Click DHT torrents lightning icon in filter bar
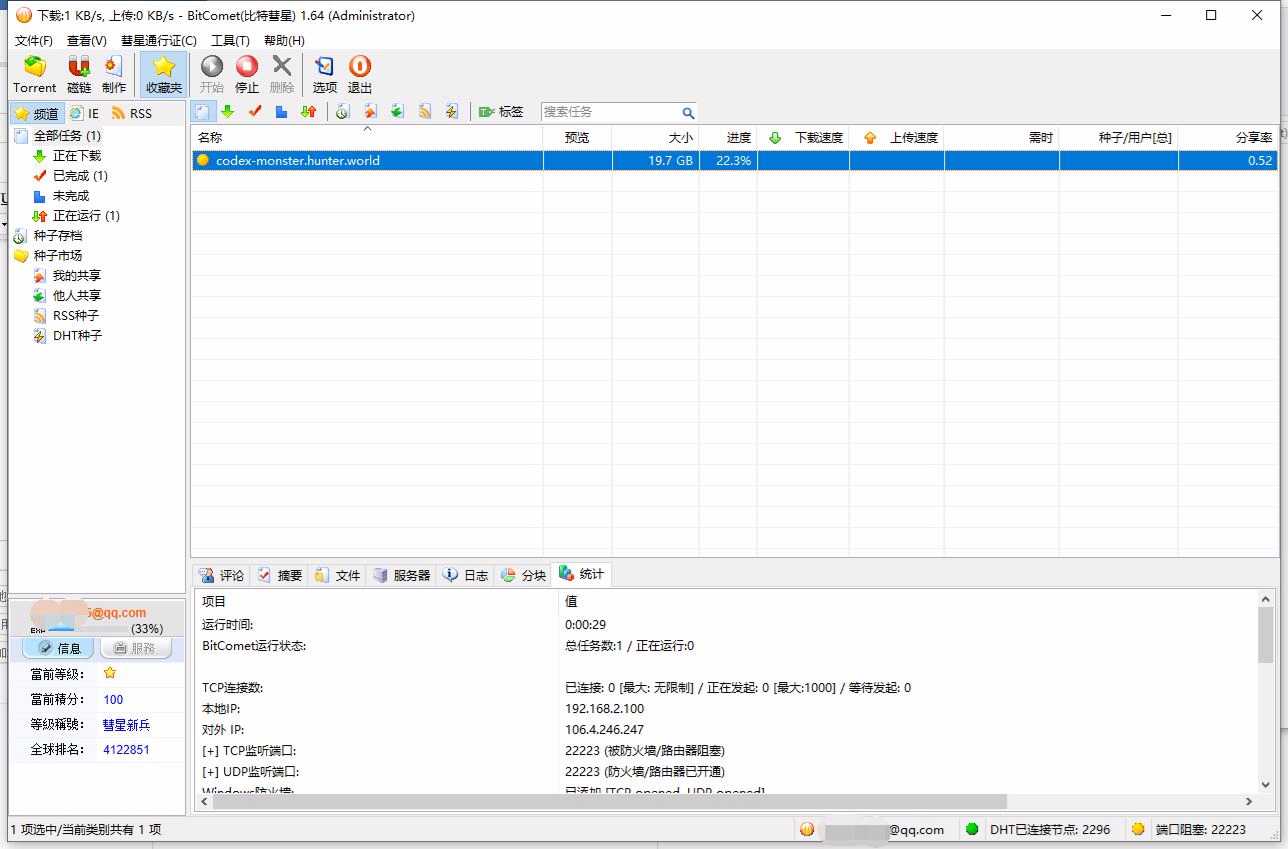The height and width of the screenshot is (849, 1288). point(452,112)
